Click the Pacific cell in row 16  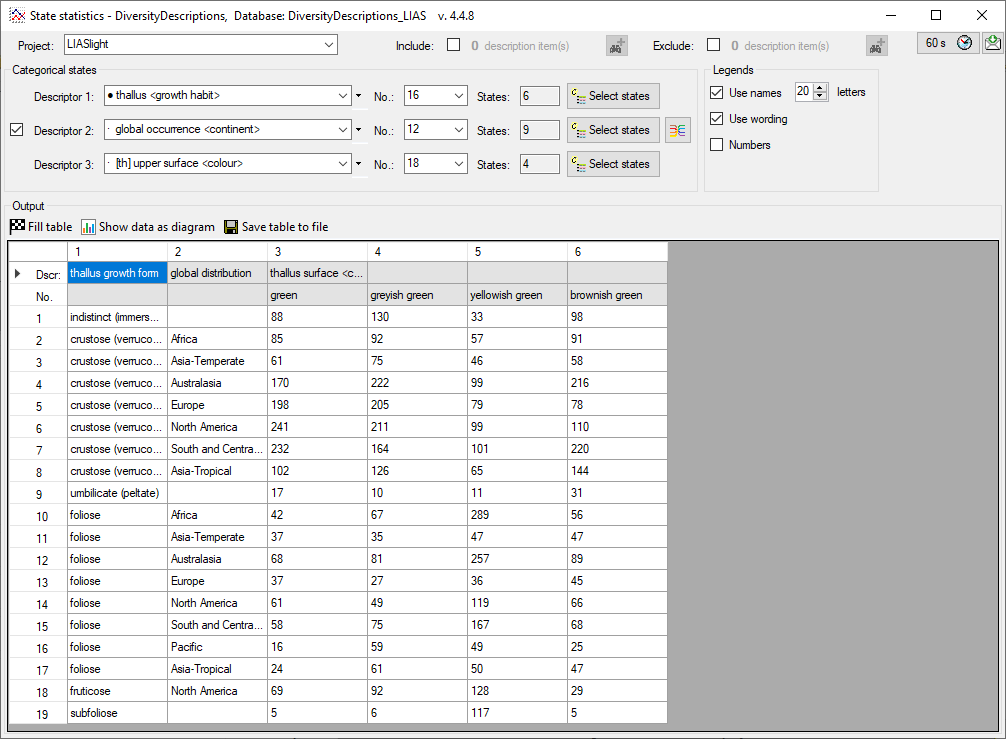[217, 647]
